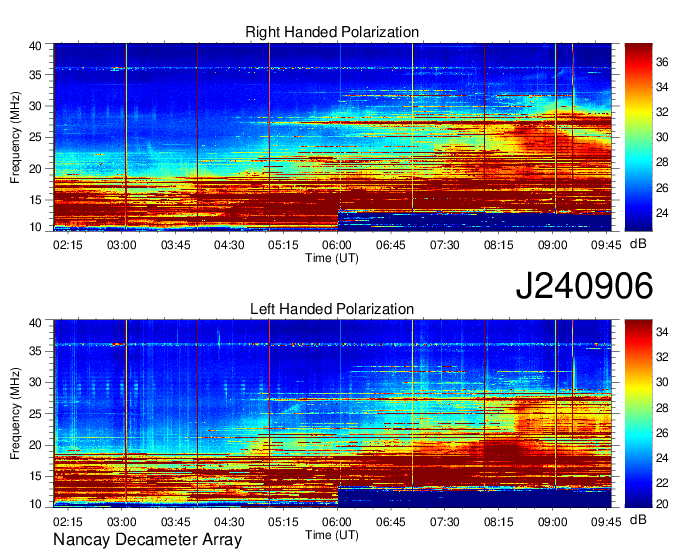Click the "Time (UT)" axis label under the Right Handed plot
680x552 pixels.
coord(332,258)
